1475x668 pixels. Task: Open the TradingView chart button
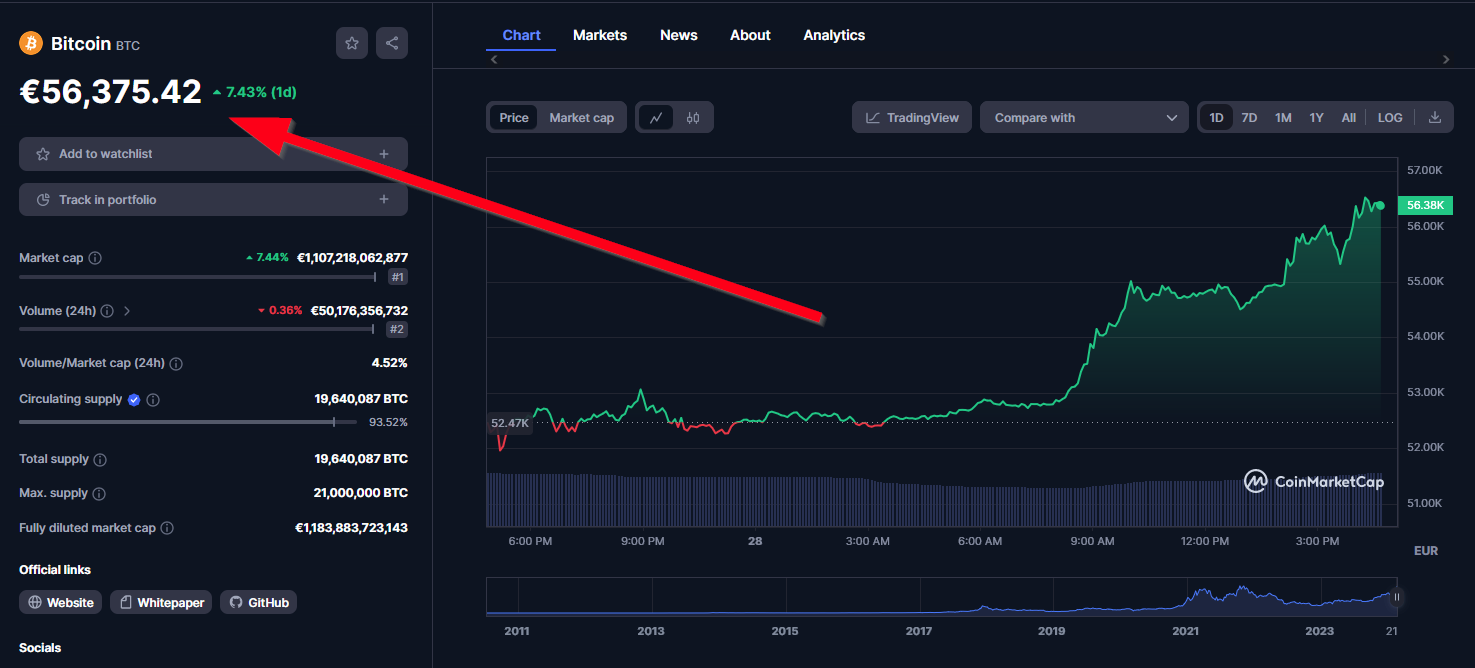tap(912, 118)
